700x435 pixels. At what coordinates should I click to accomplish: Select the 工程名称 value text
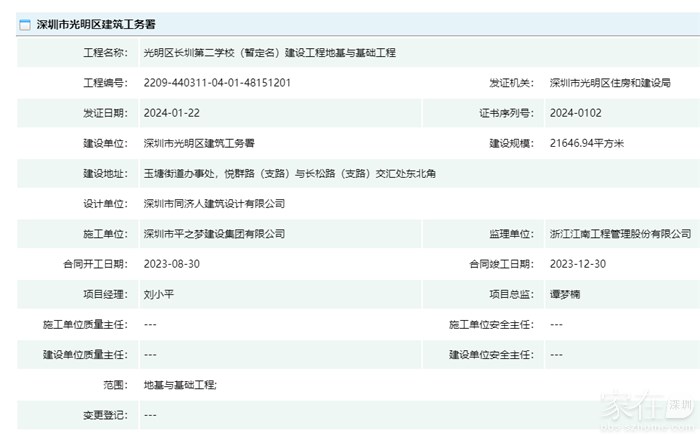tap(269, 52)
